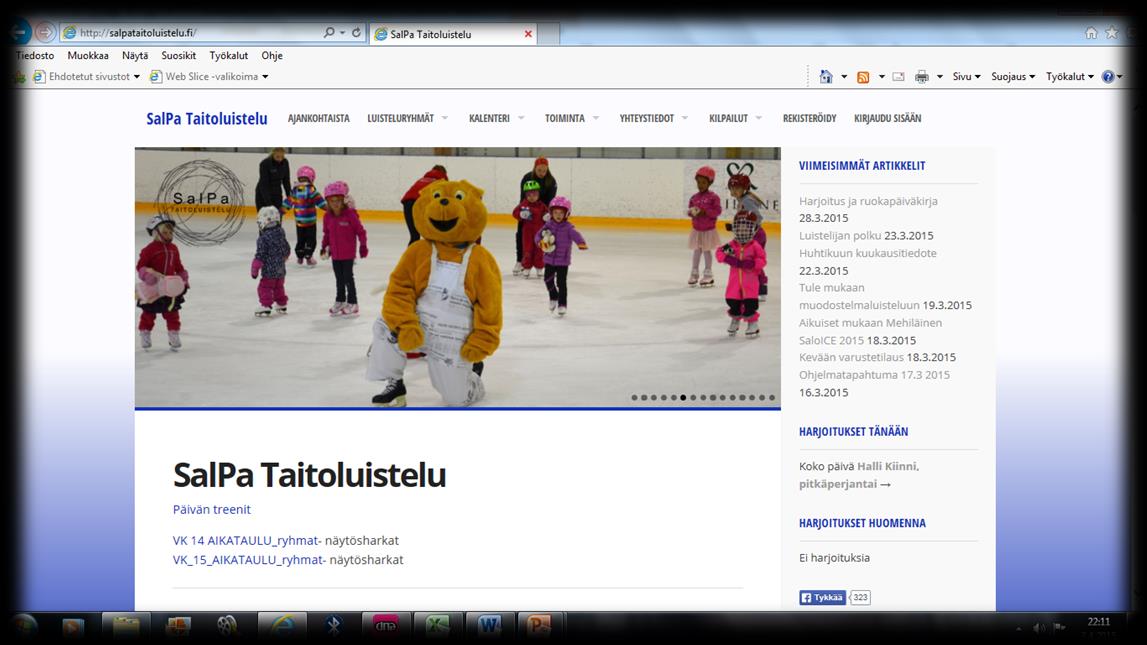Screen dimensions: 1147x645
Task: Expand the KALENTERI navigation menu
Action: pyautogui.click(x=497, y=118)
